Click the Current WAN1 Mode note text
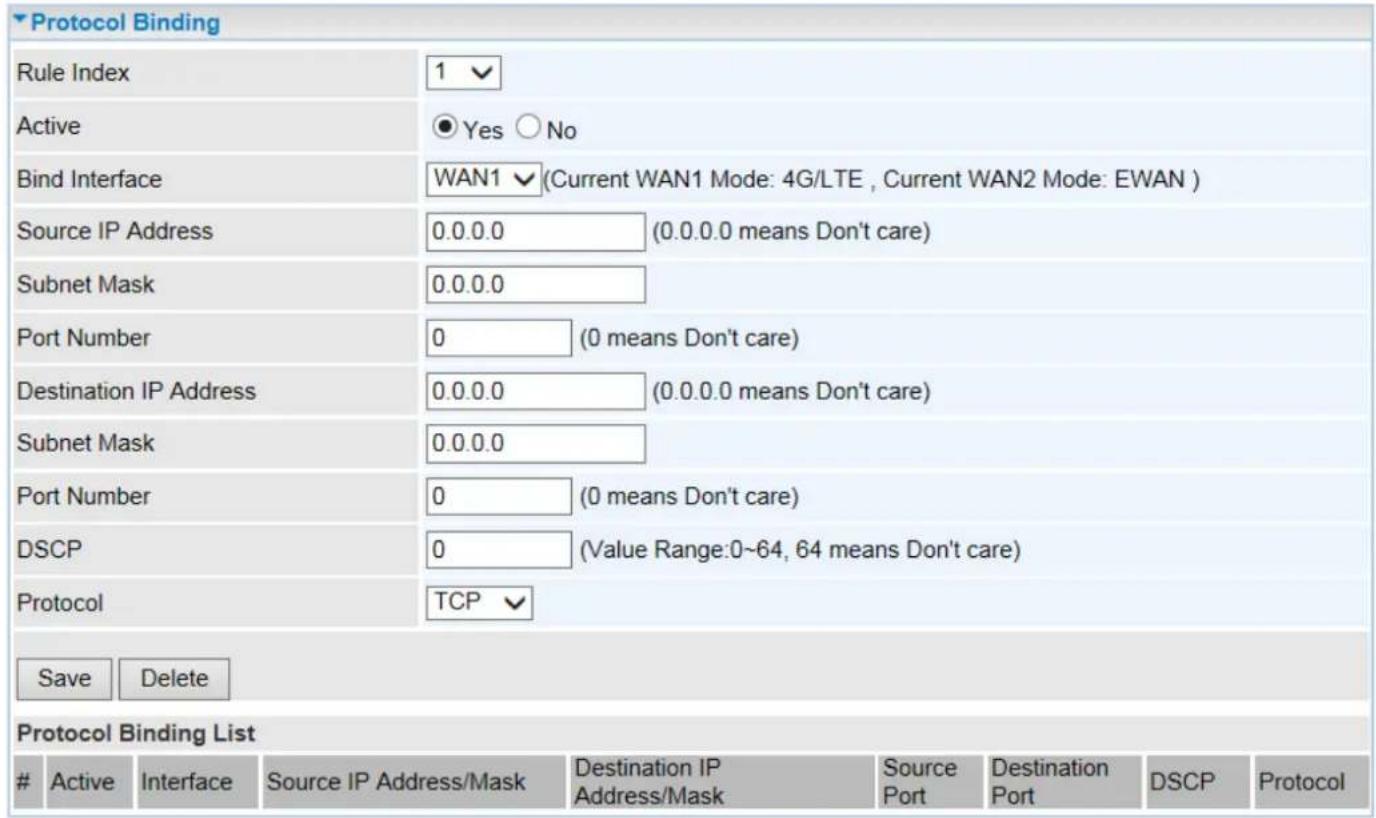The width and height of the screenshot is (1376, 818). click(x=871, y=181)
